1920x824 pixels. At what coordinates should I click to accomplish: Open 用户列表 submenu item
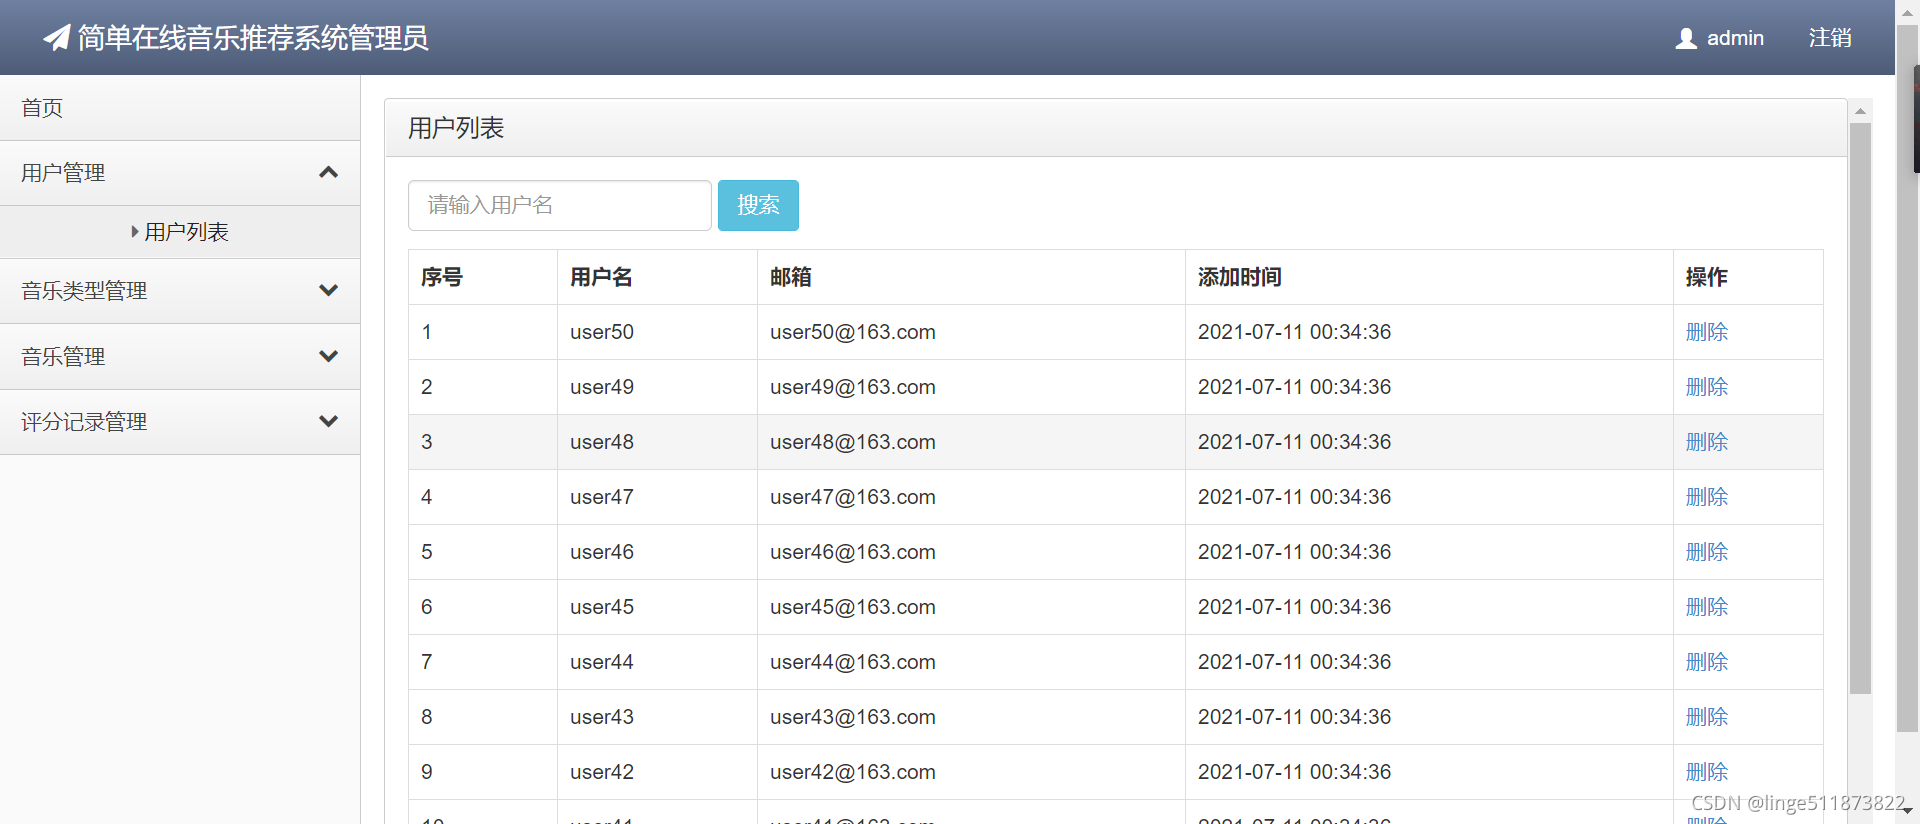pyautogui.click(x=186, y=232)
